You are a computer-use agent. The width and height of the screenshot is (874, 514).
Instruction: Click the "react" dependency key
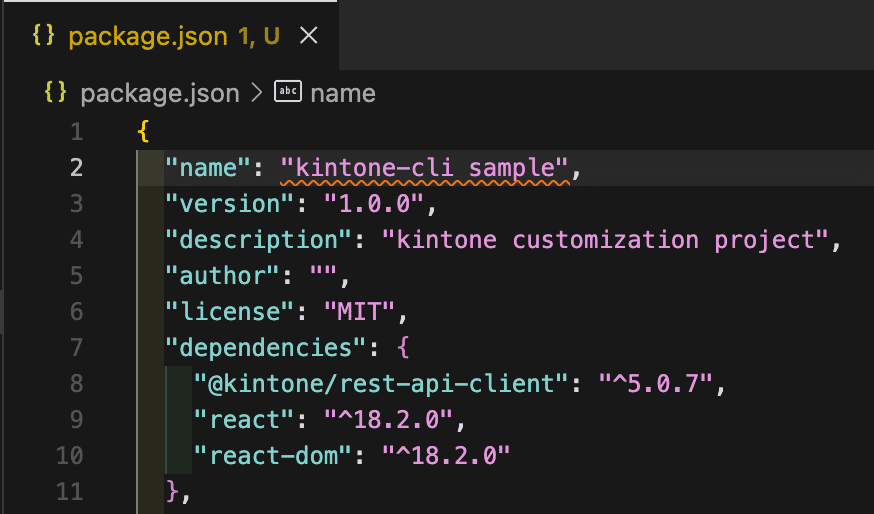tap(244, 420)
